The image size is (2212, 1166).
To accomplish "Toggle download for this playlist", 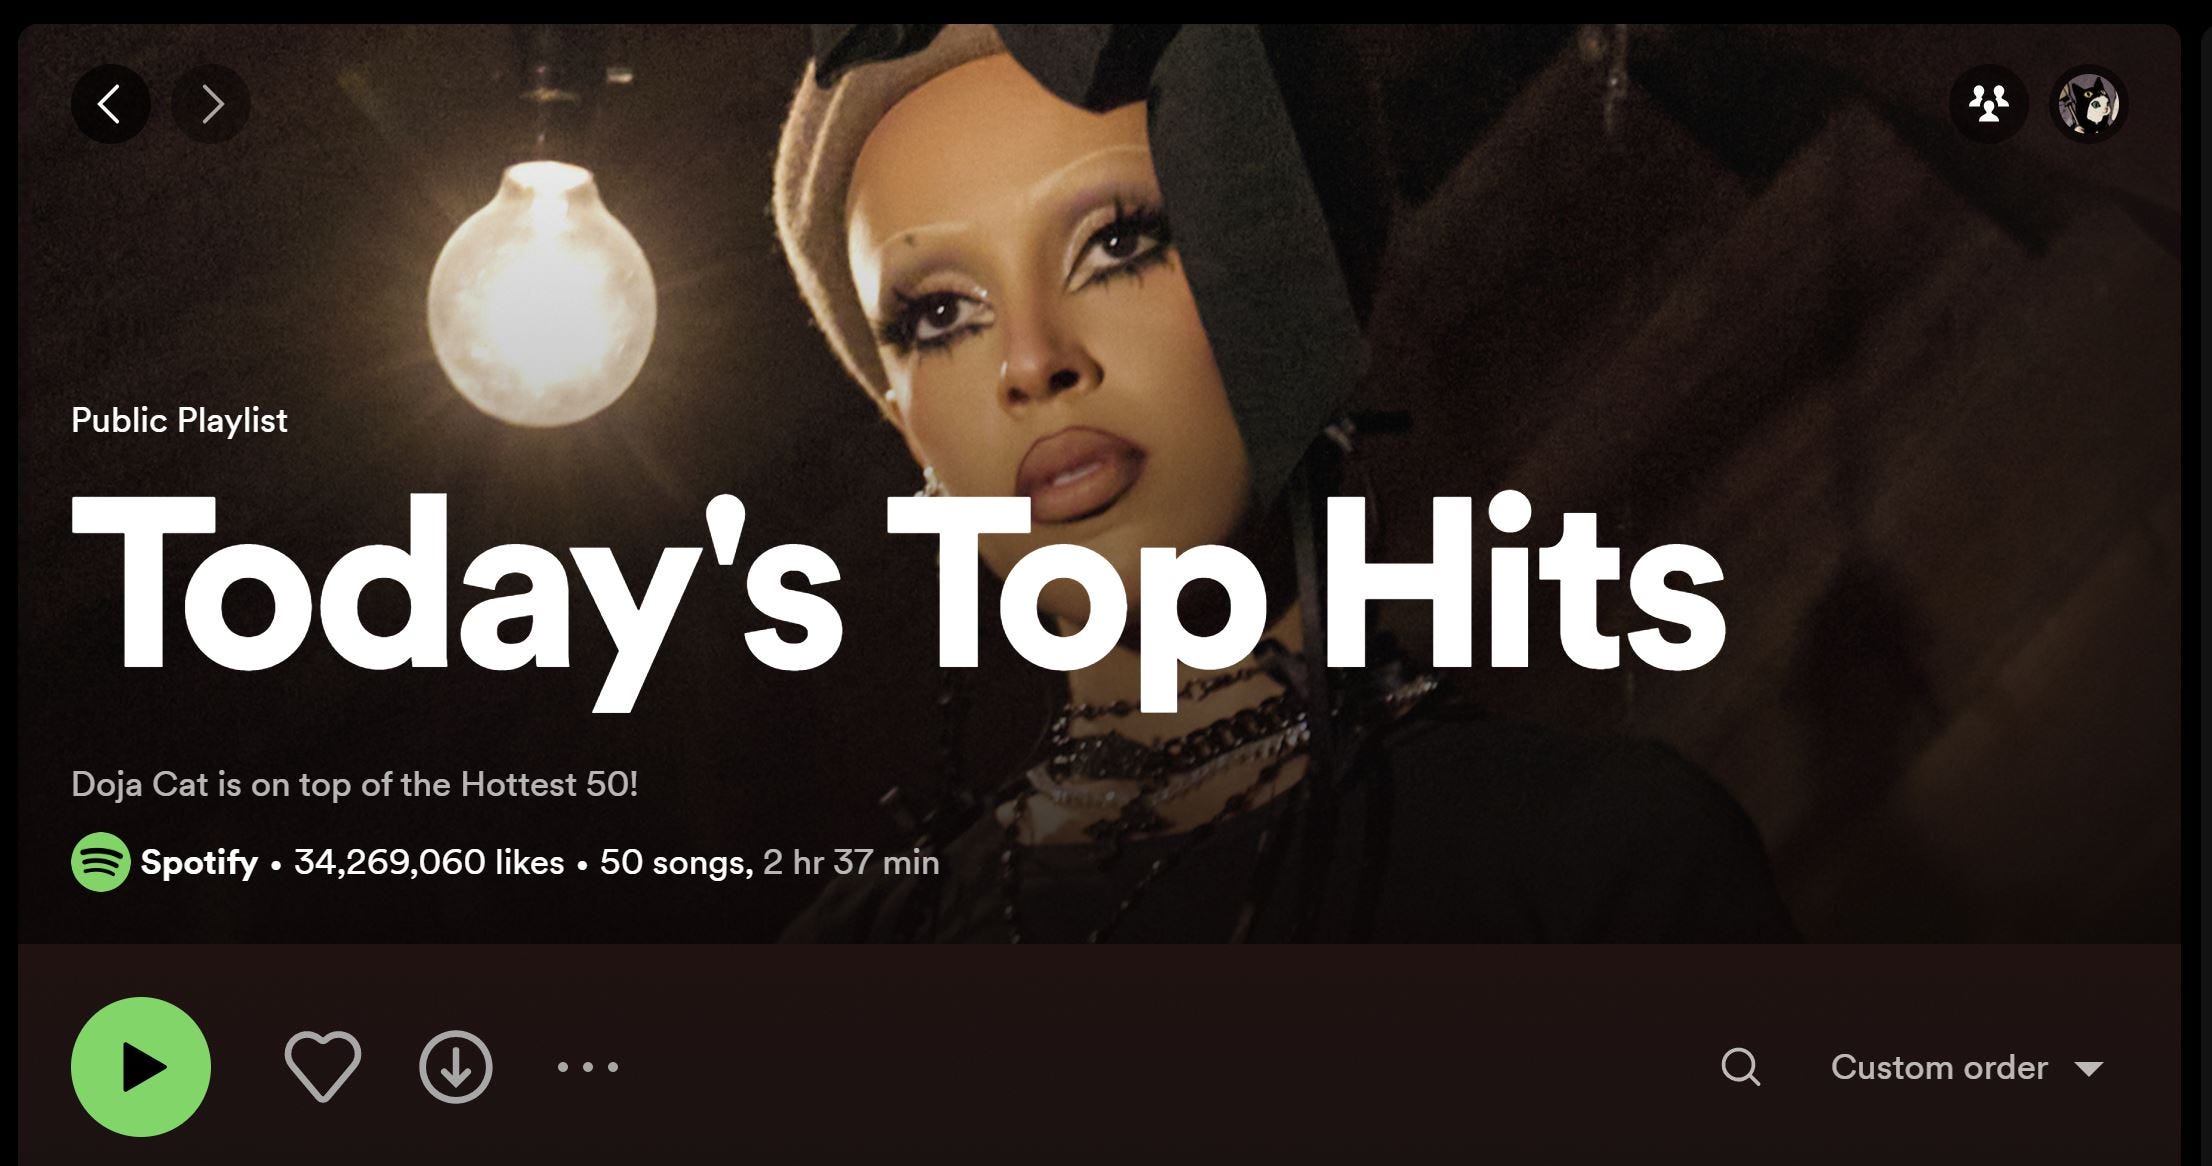I will 456,1067.
